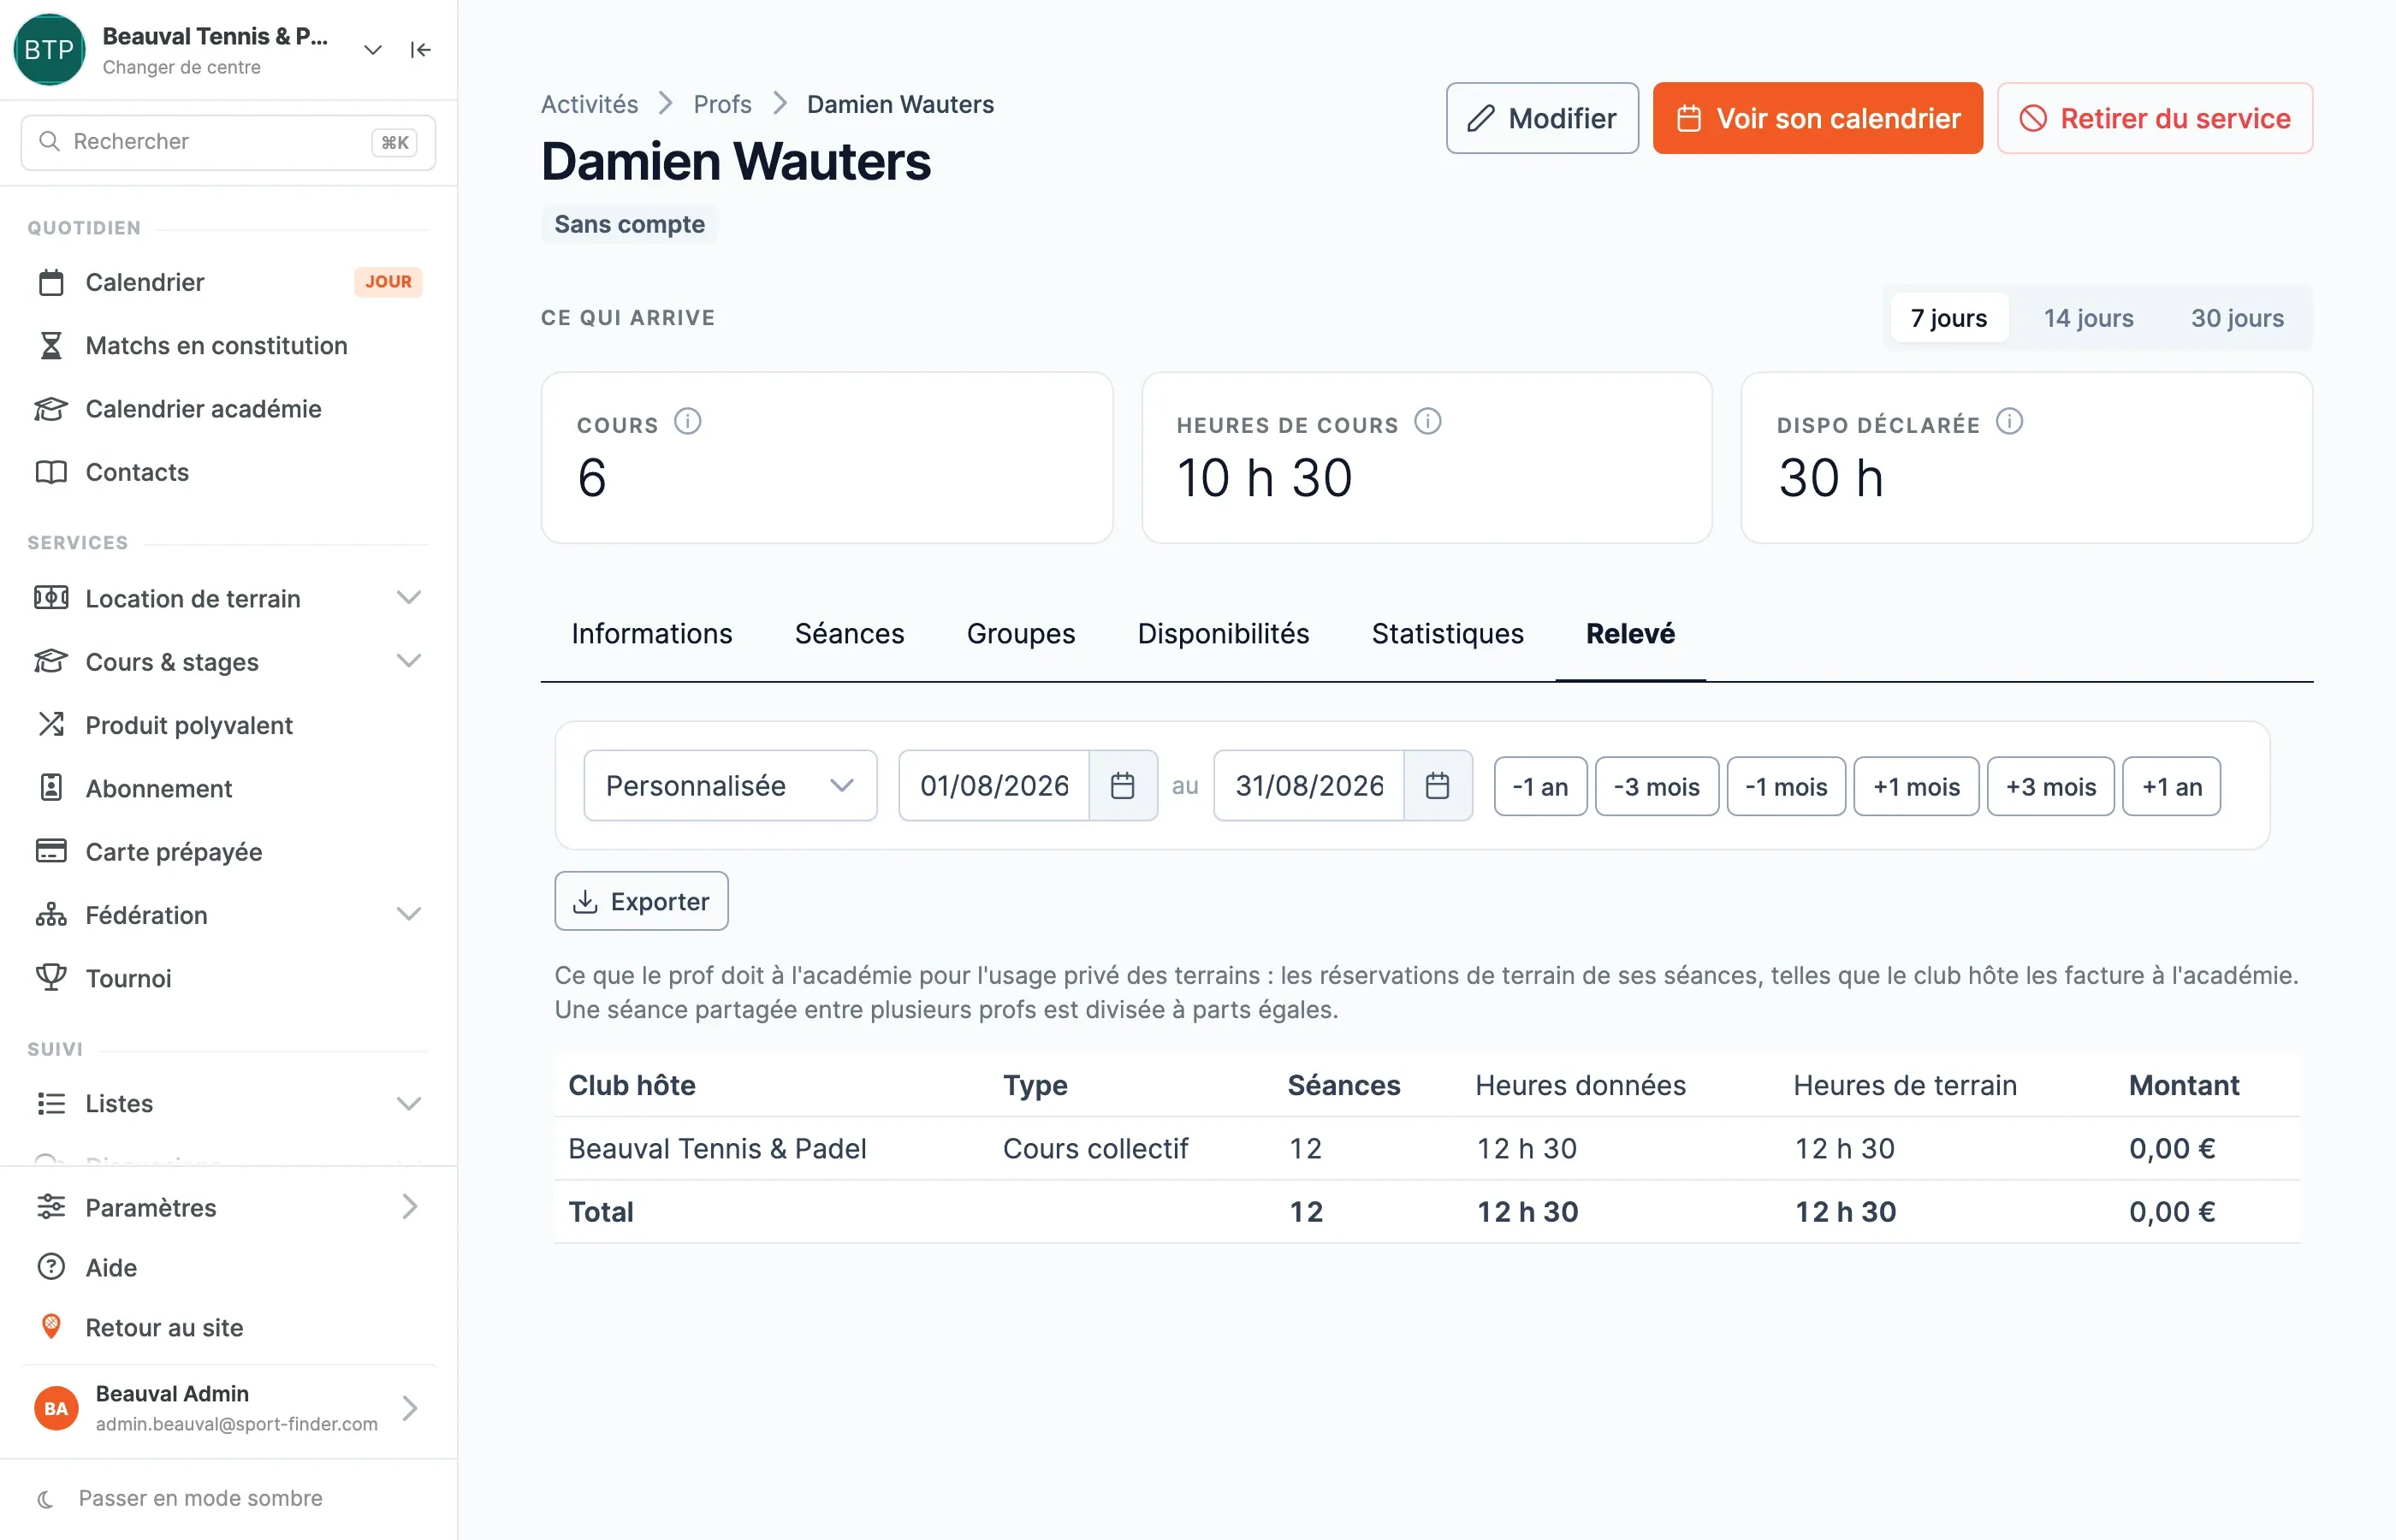Screen dimensions: 2396x1540
Task: Open the centre switcher dropdown chevron
Action: [372, 50]
